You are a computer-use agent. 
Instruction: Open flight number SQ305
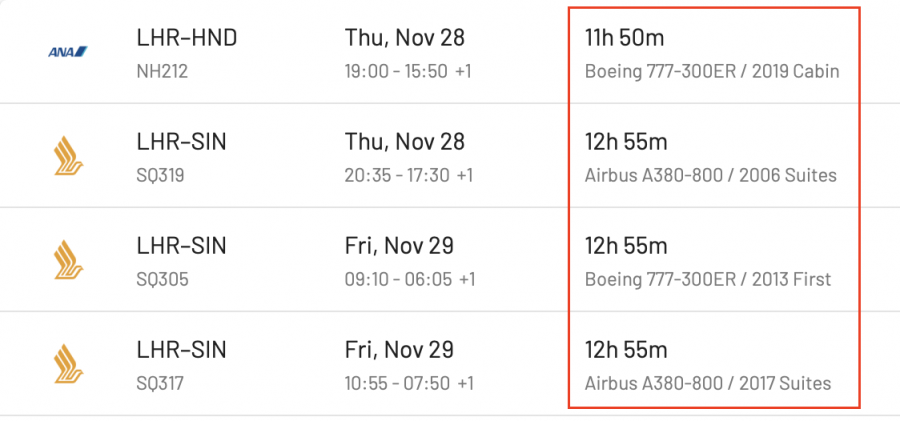point(162,279)
